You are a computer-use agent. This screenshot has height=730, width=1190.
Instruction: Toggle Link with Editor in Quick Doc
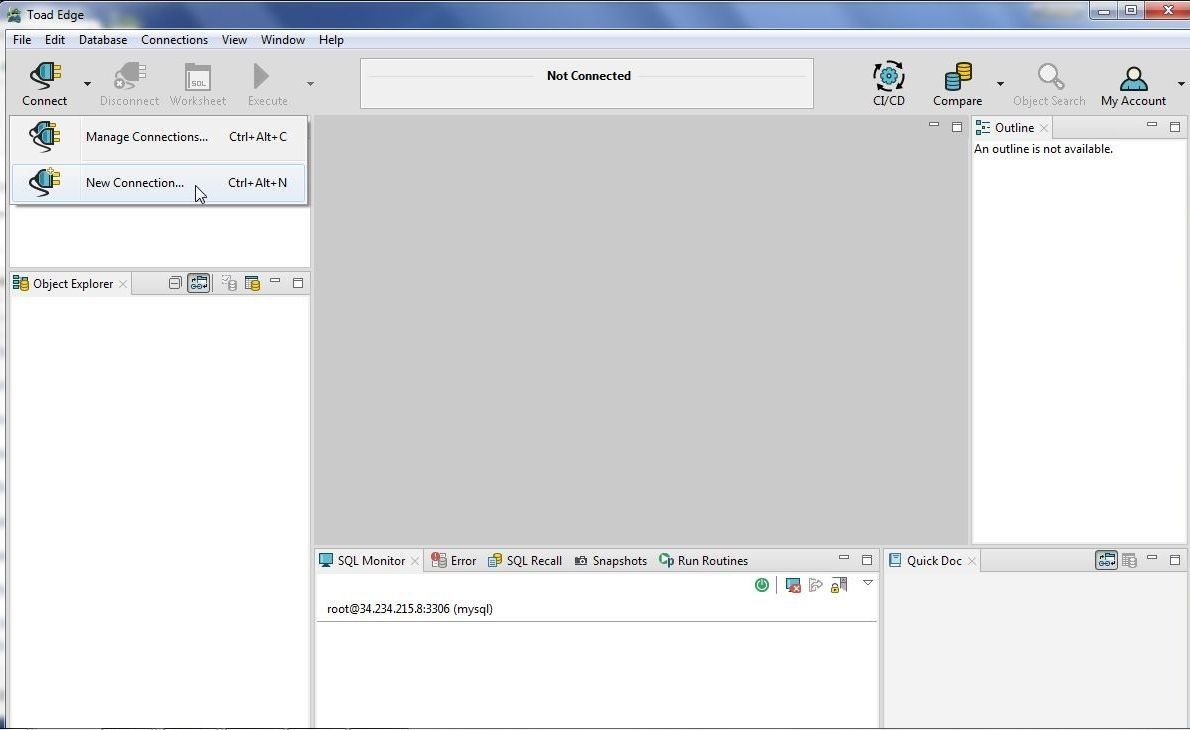click(x=1107, y=560)
